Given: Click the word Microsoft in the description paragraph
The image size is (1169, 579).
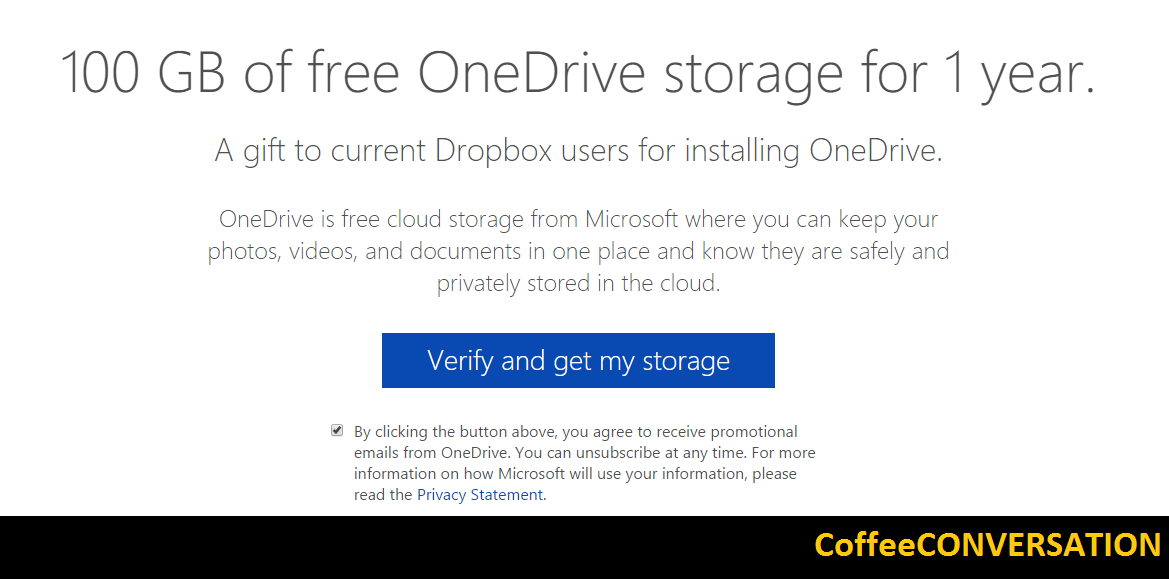Looking at the screenshot, I should 631,220.
